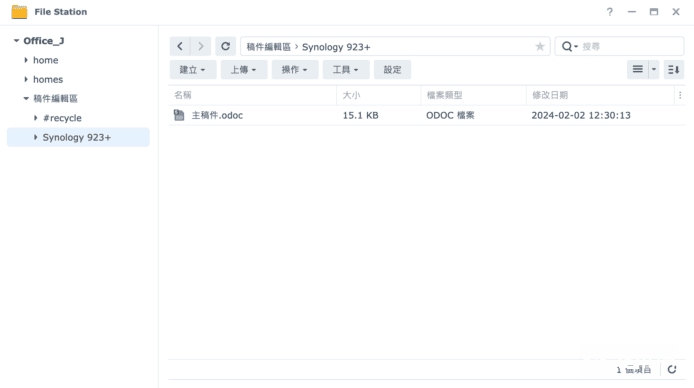Expand the #recycle folder arrow

36,118
